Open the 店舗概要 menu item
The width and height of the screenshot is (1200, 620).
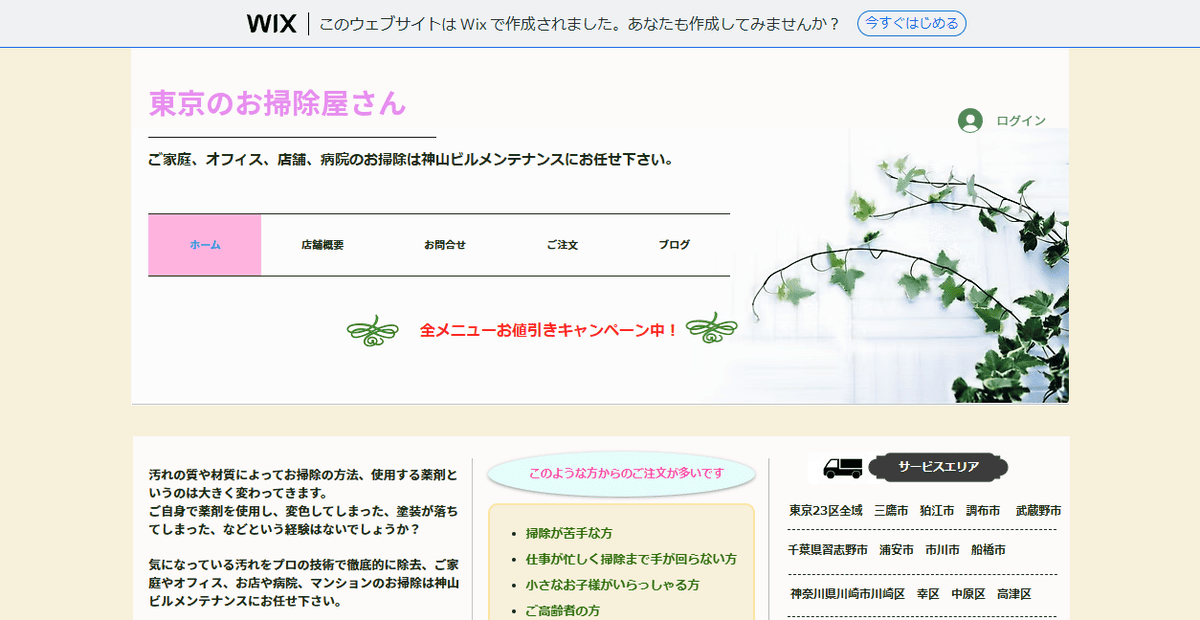(x=322, y=245)
